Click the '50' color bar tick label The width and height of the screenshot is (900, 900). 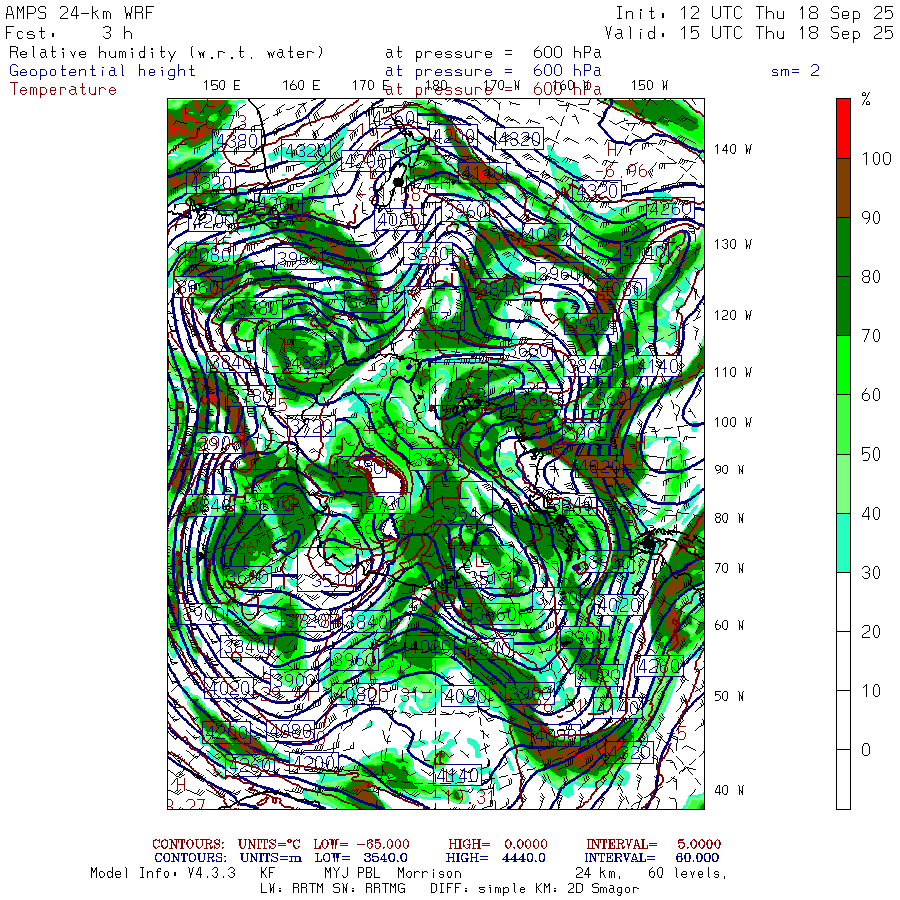click(871, 454)
